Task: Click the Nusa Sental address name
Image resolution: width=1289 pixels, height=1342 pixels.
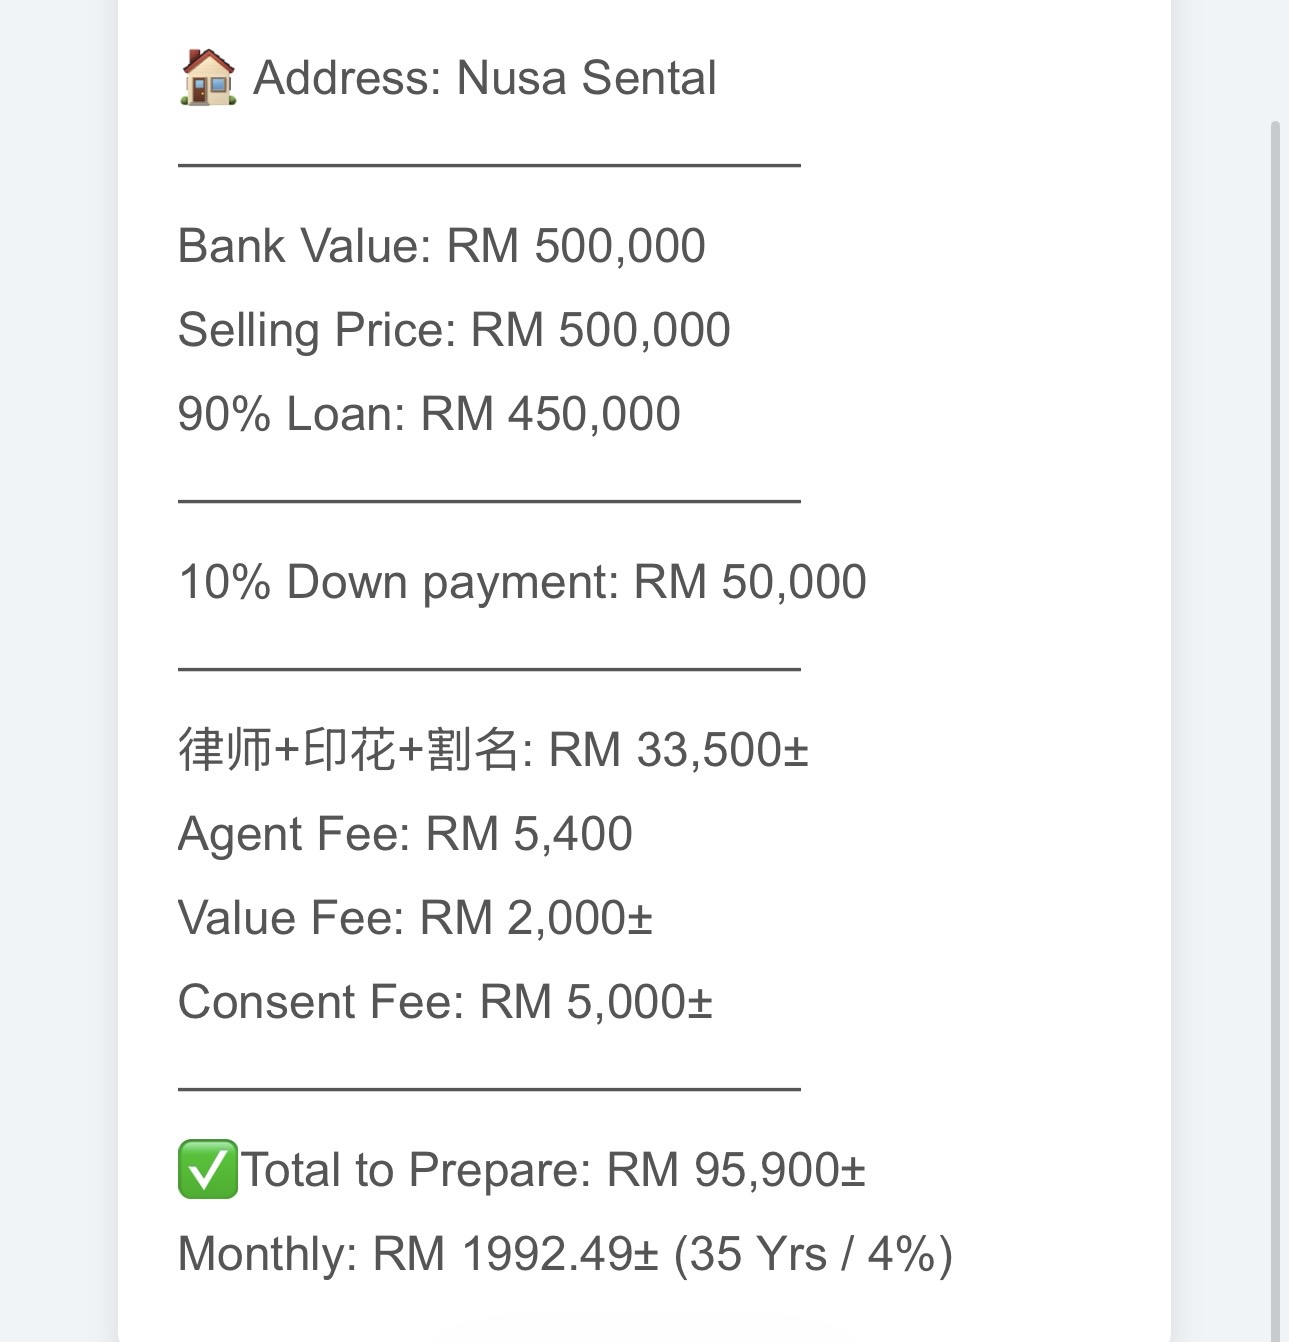Action: point(586,78)
